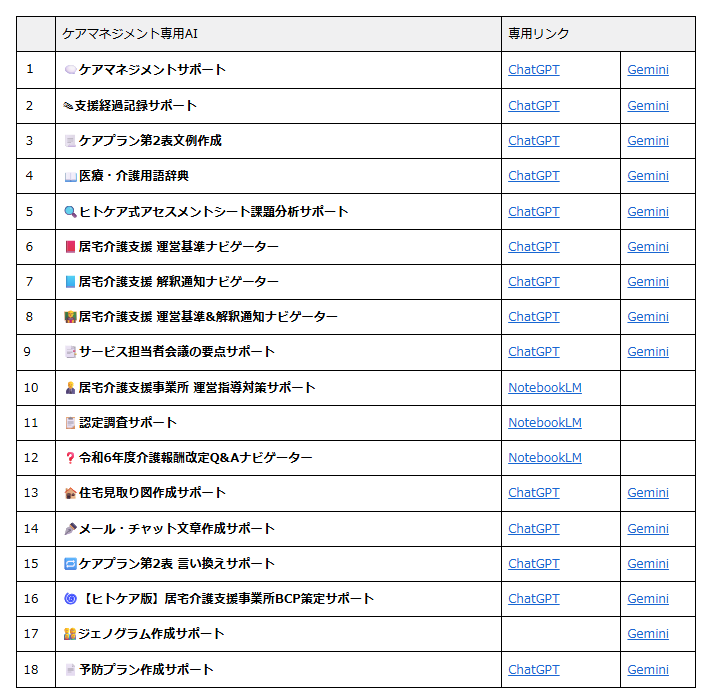Open the NotebookLM link for 認定調査サポート
This screenshot has height=700, width=713.
544,422
